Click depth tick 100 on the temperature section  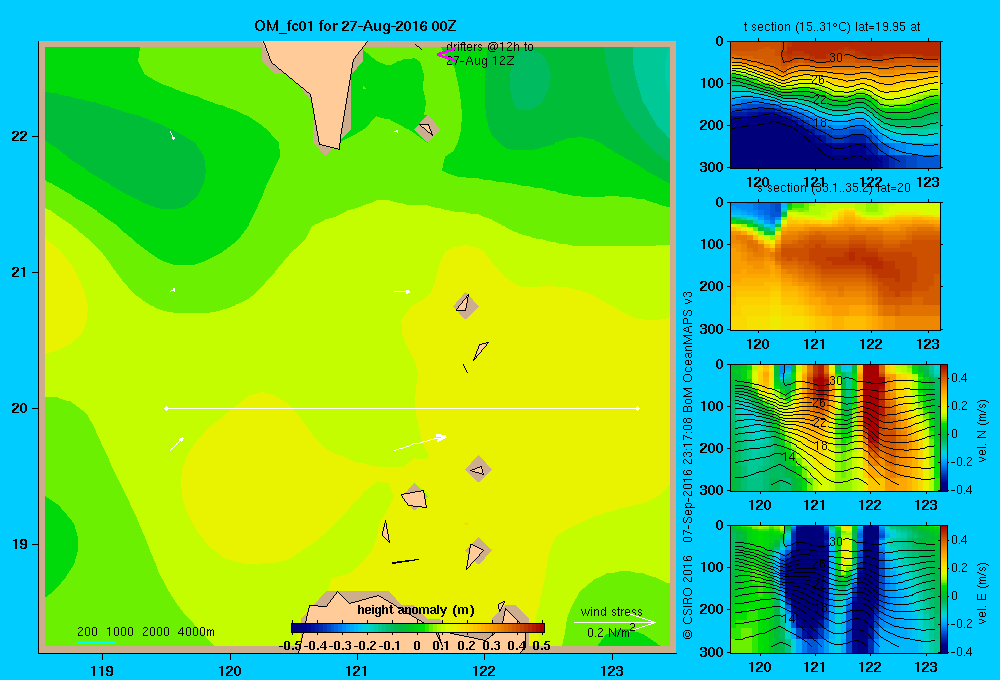[x=713, y=83]
